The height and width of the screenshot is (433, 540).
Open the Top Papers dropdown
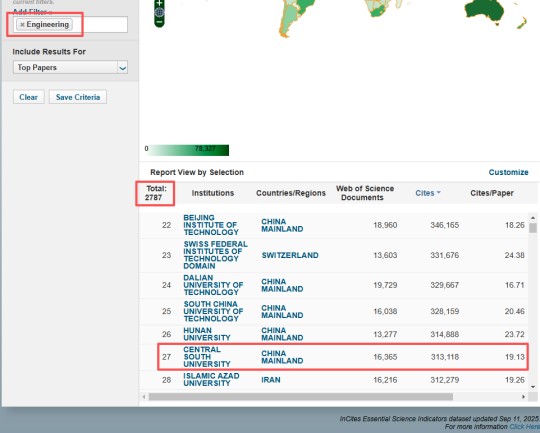(70, 68)
